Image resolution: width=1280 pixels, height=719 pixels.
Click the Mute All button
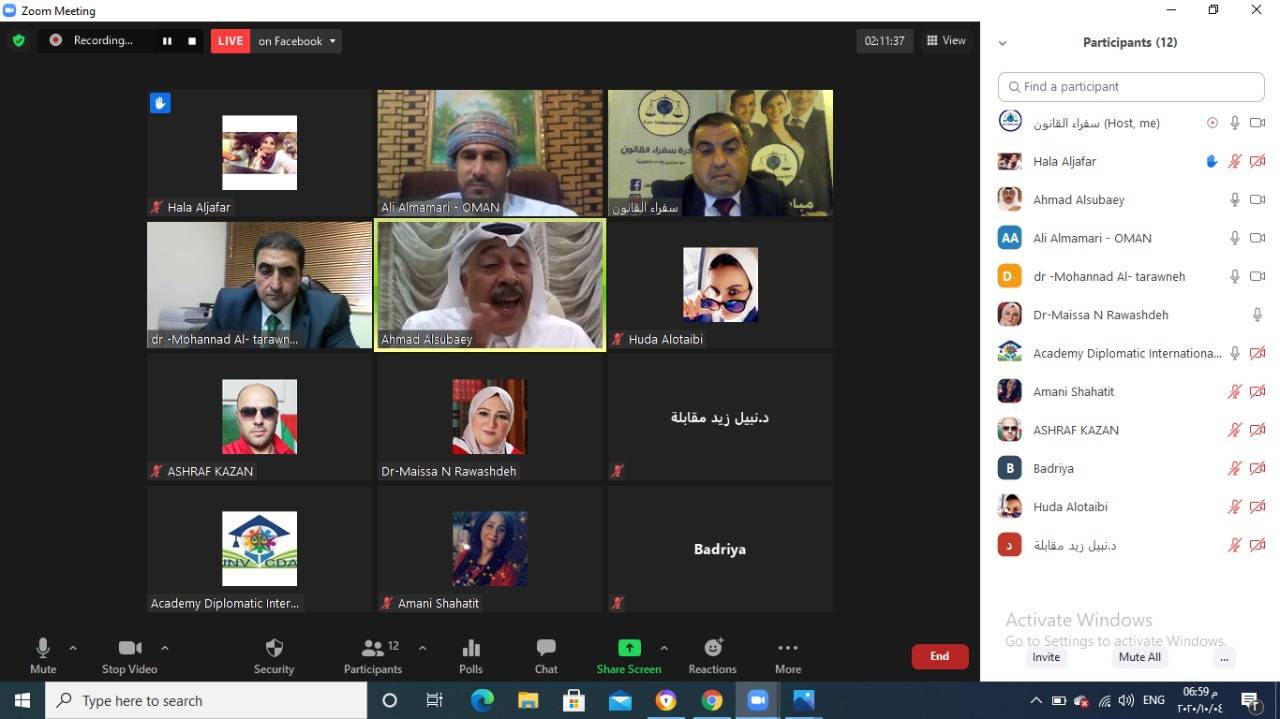pos(1139,657)
